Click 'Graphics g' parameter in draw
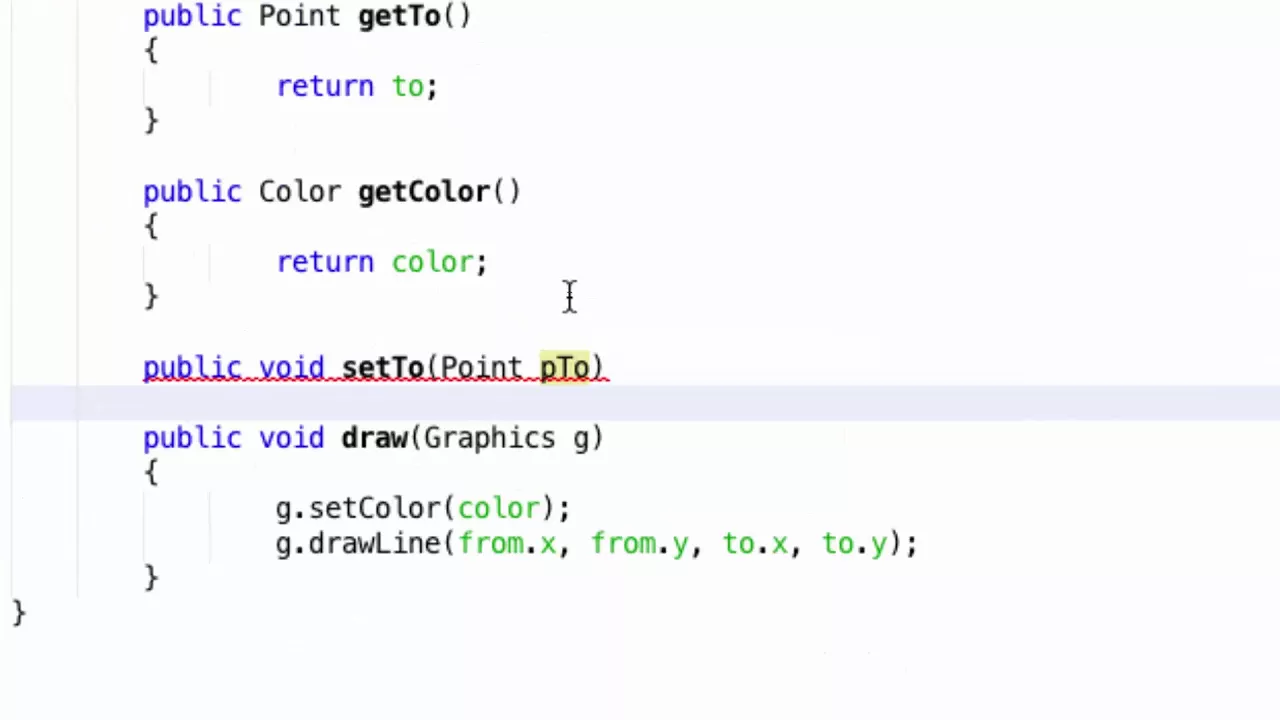Viewport: 1280px width, 720px height. coord(507,438)
